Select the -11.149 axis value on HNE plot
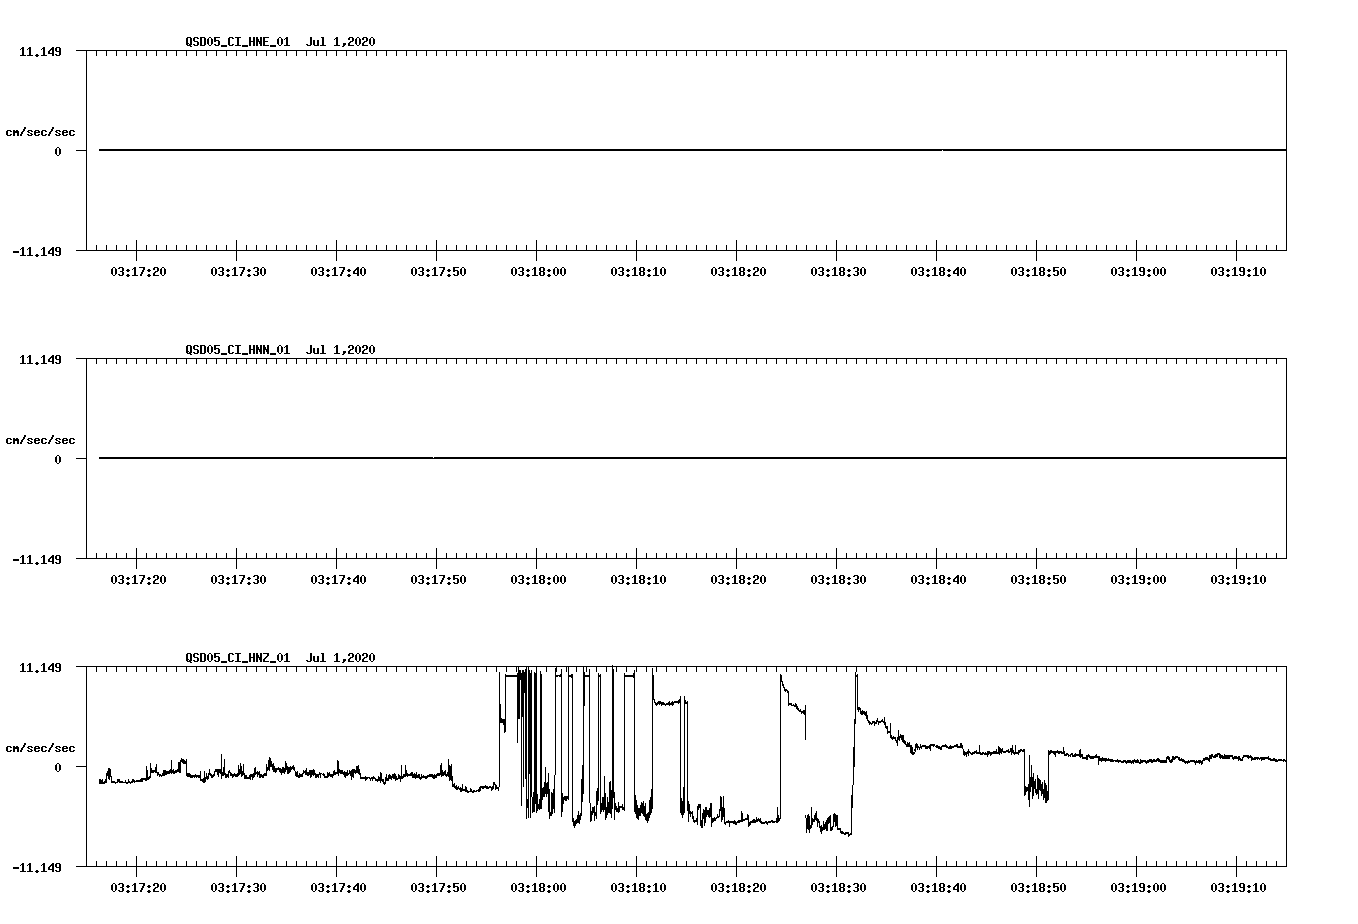This screenshot has width=1358, height=924. (x=36, y=251)
